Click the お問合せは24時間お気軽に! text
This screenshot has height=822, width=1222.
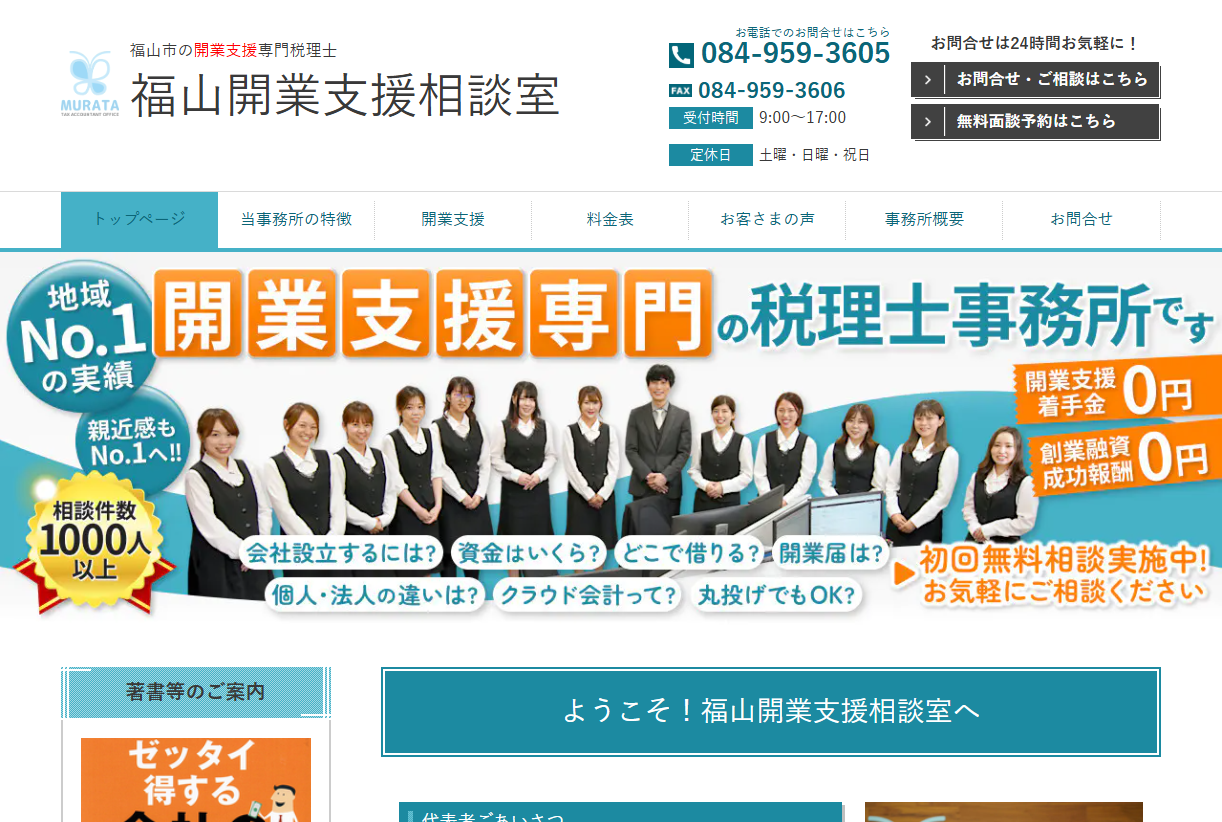(x=1035, y=43)
